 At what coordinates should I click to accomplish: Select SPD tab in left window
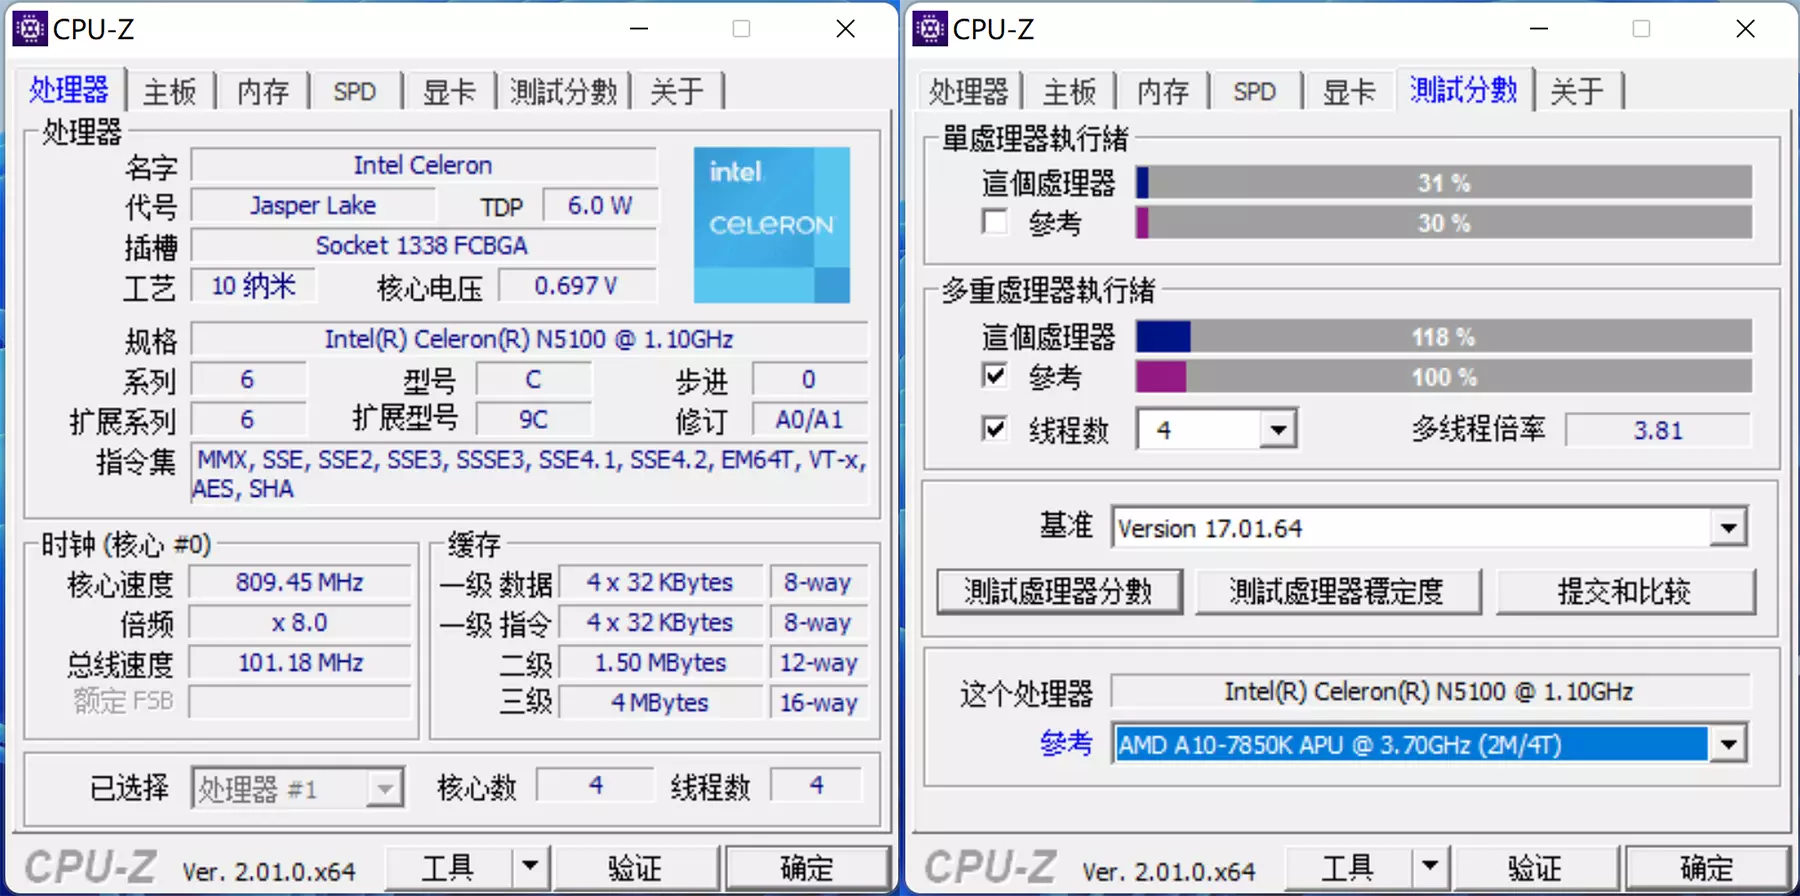(355, 92)
